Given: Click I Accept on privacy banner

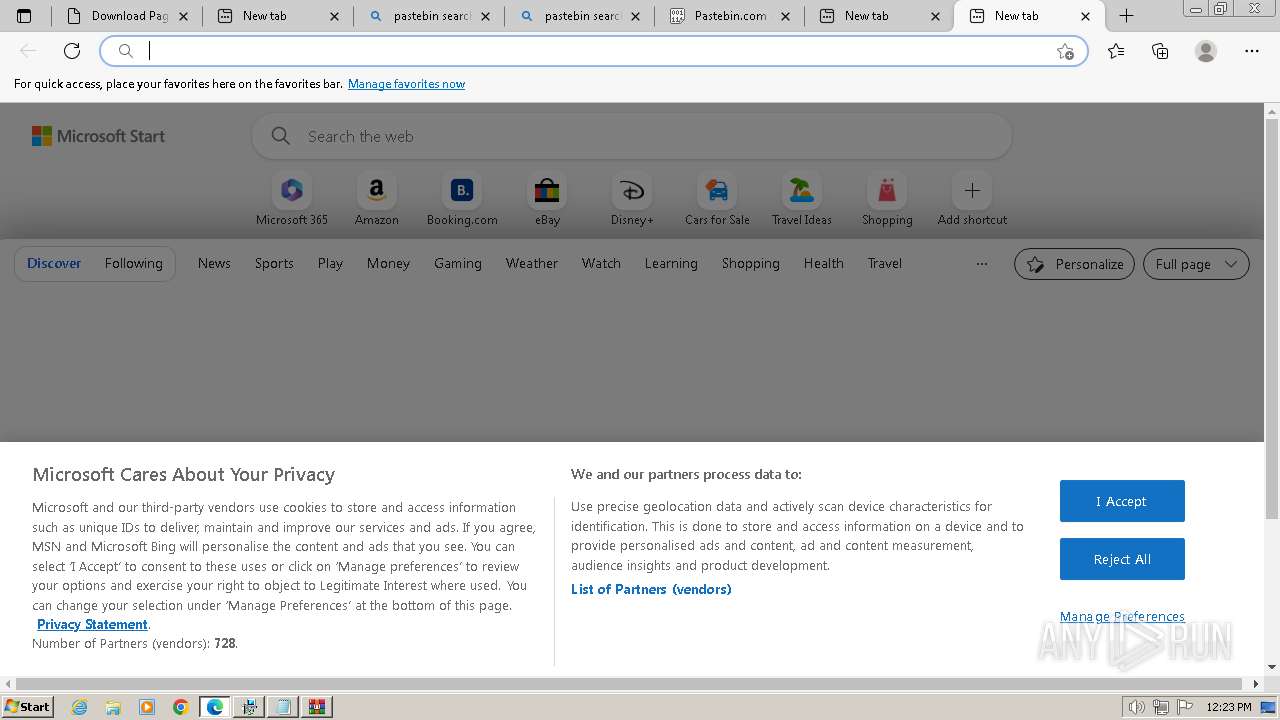Looking at the screenshot, I should tap(1122, 501).
